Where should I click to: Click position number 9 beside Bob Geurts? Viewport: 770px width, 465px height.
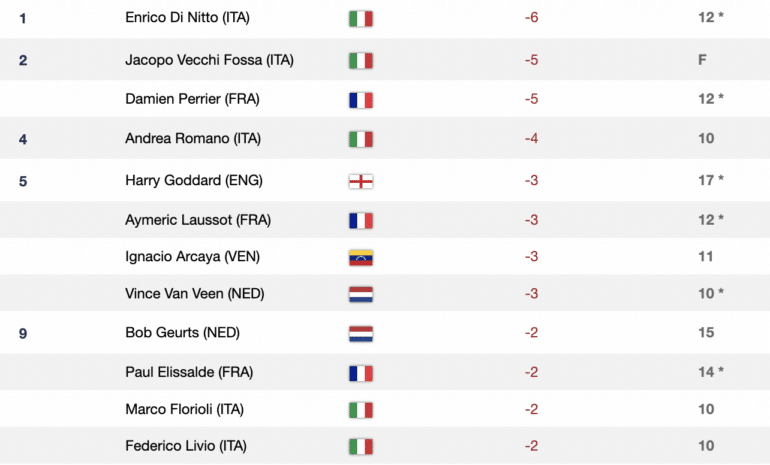click(x=23, y=333)
